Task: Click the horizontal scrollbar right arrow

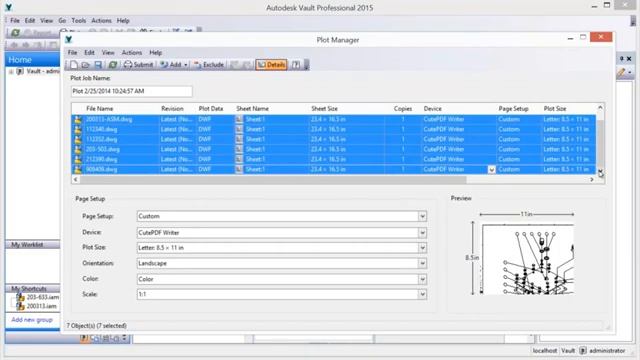Action: tap(592, 179)
